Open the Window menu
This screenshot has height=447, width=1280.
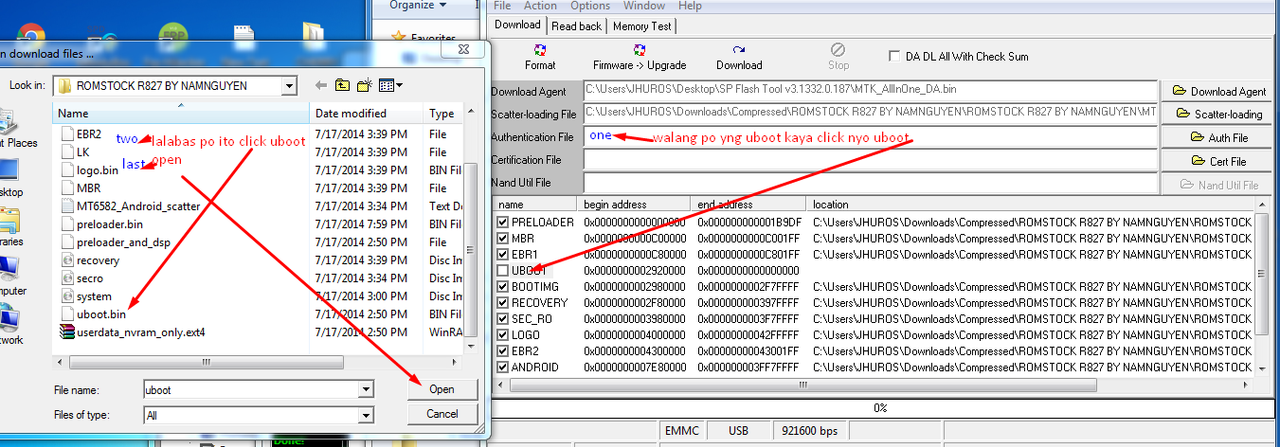(644, 6)
